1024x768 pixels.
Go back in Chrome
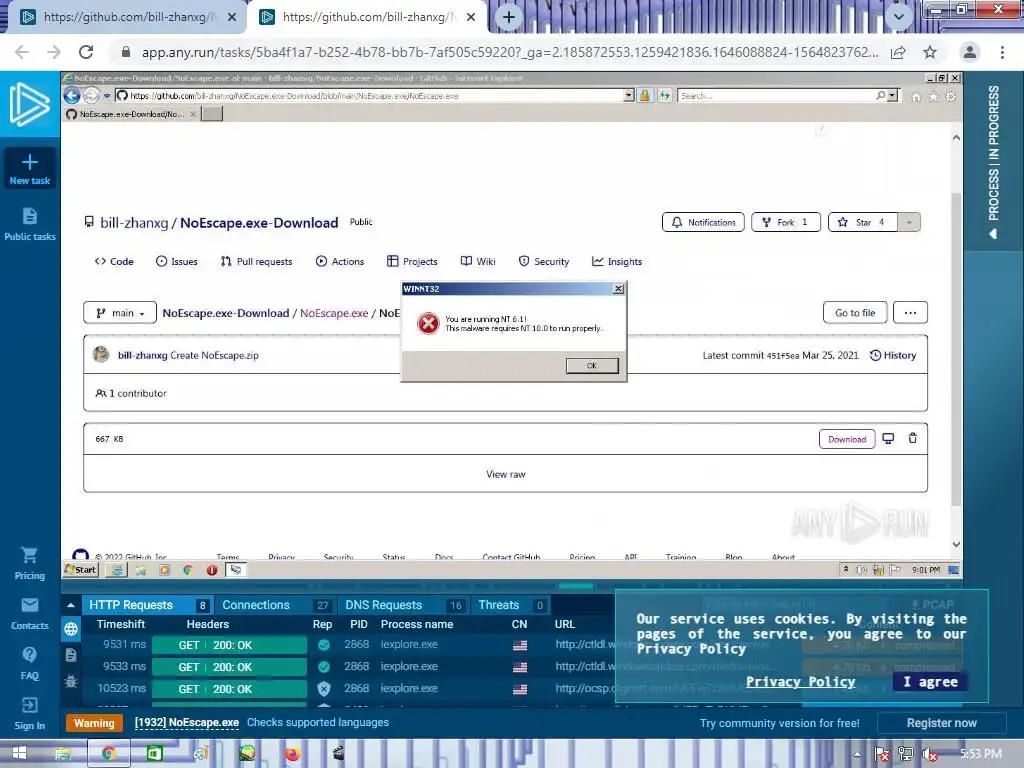(22, 52)
